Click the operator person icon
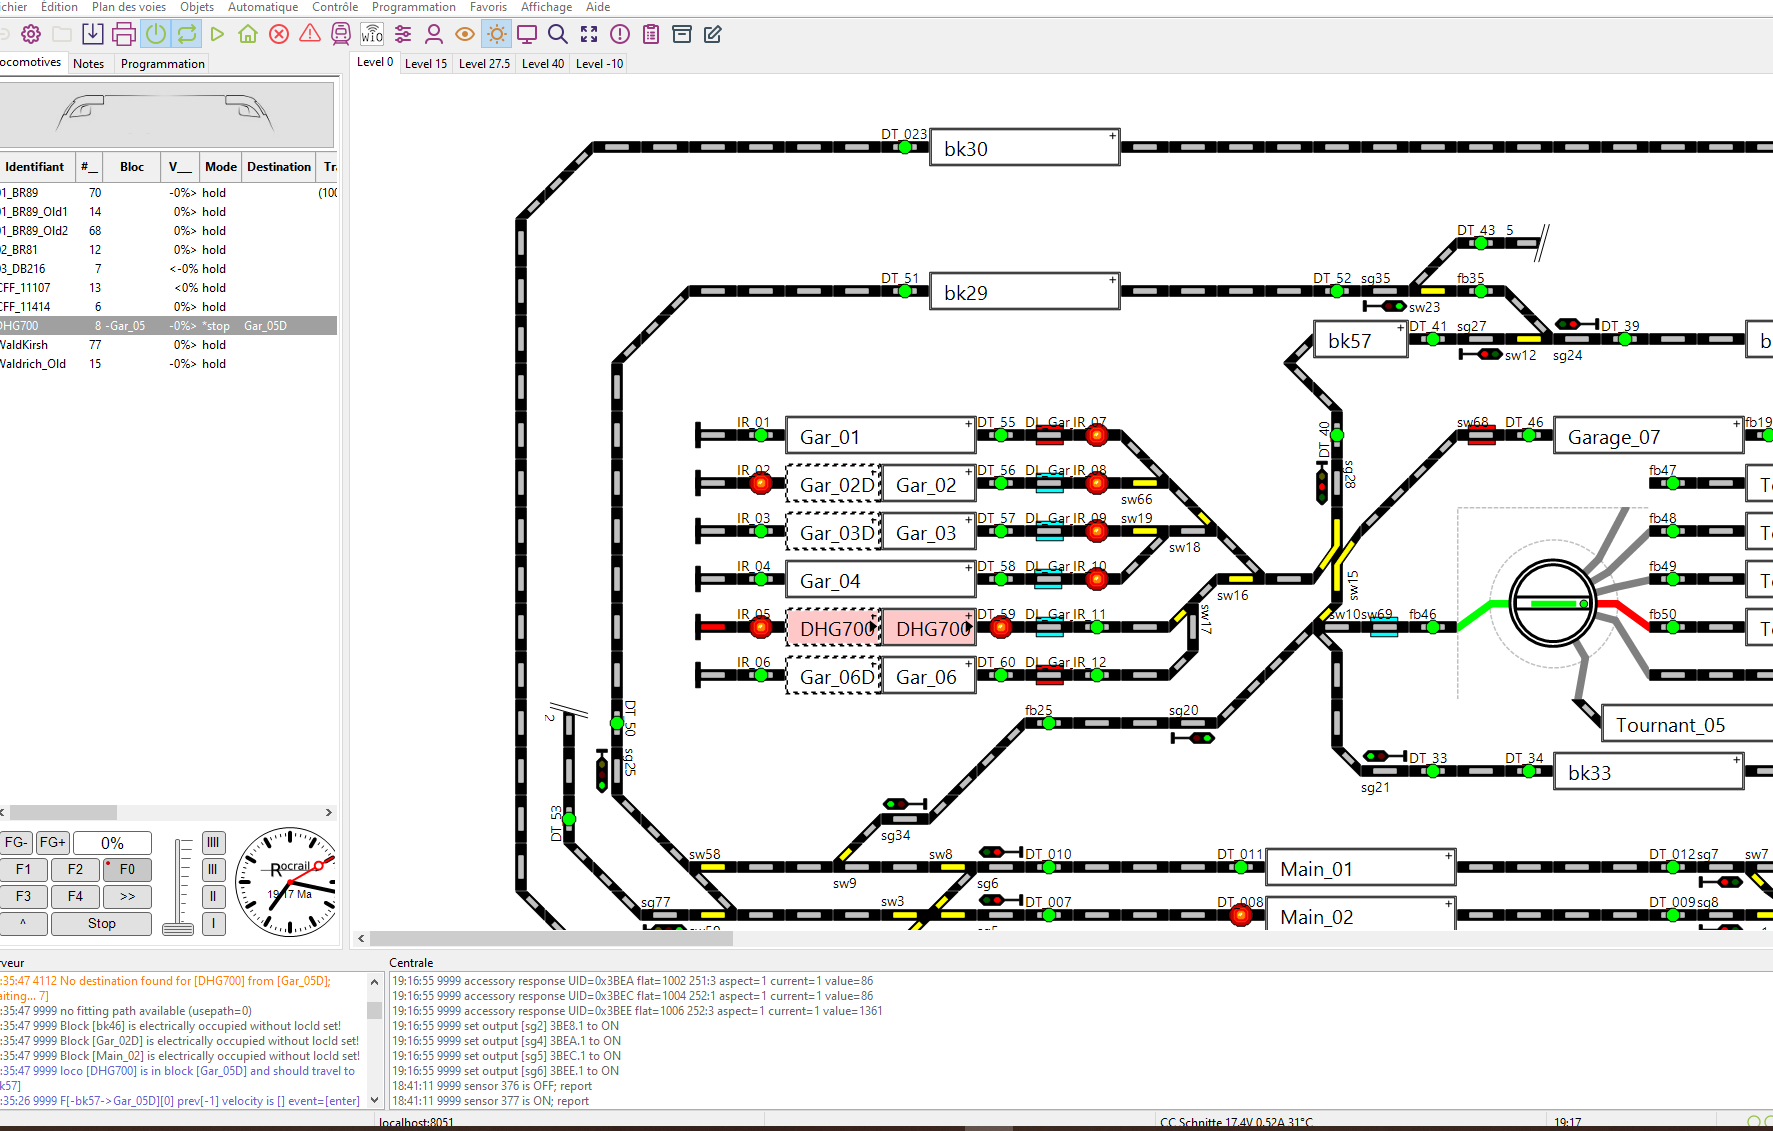Screen dimensions: 1773x1131 (434, 34)
